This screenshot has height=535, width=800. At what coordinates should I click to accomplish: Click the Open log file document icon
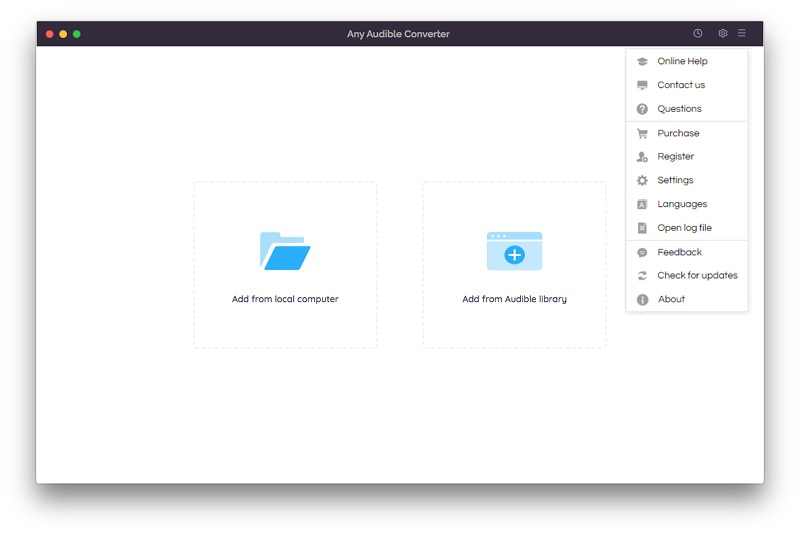[642, 228]
